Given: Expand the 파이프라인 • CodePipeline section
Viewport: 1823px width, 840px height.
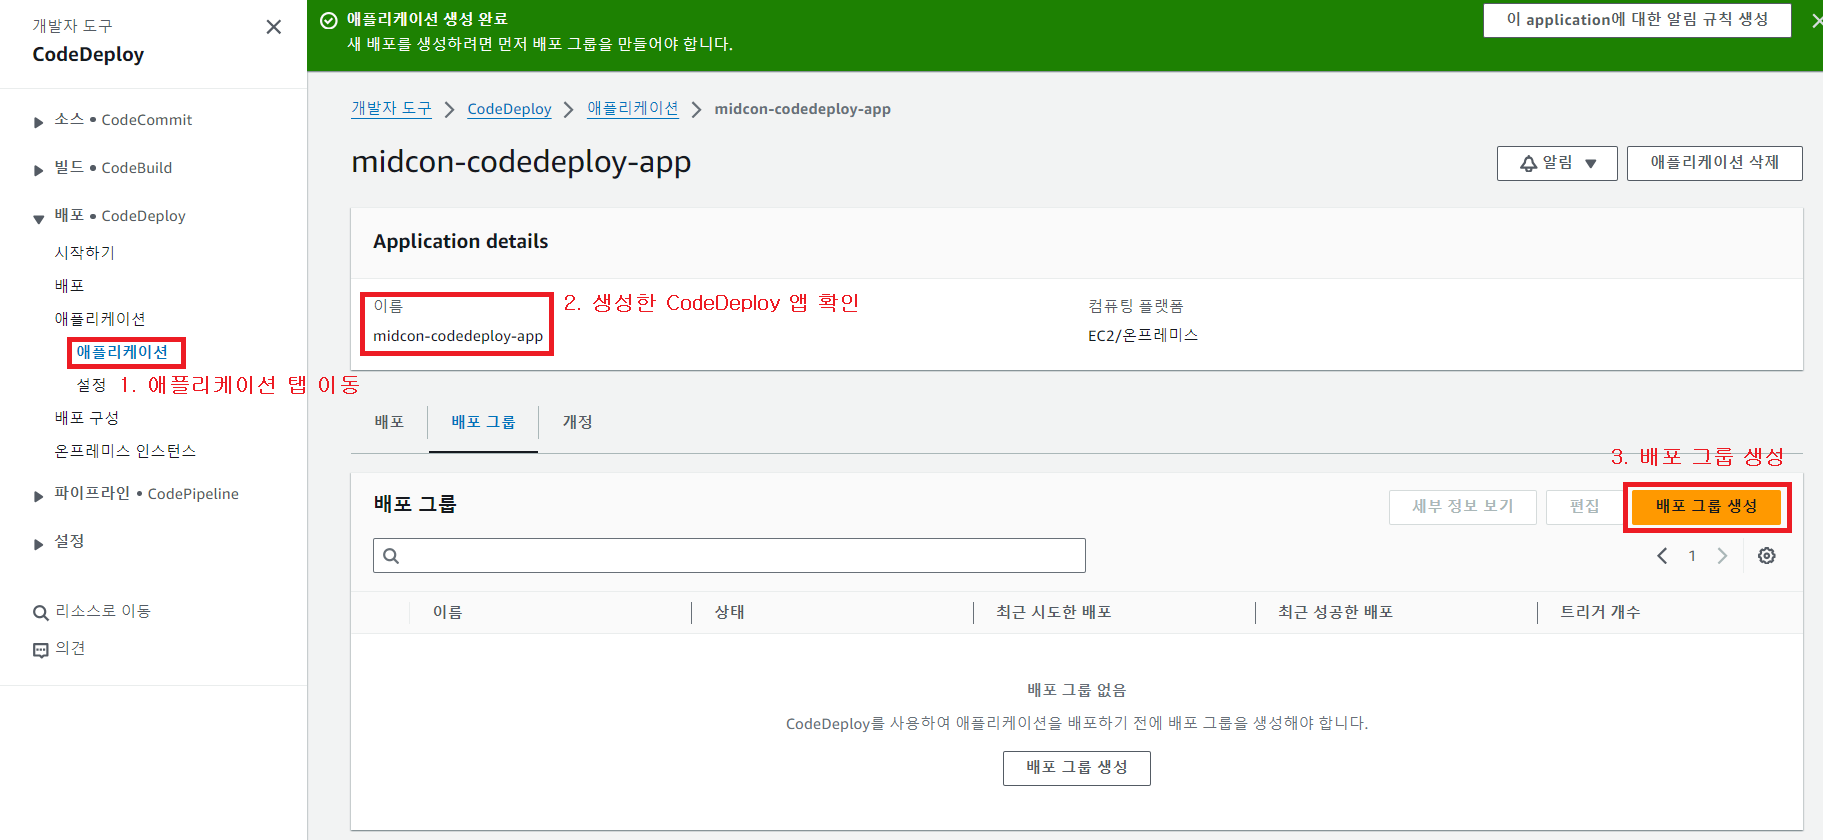Looking at the screenshot, I should [38, 496].
